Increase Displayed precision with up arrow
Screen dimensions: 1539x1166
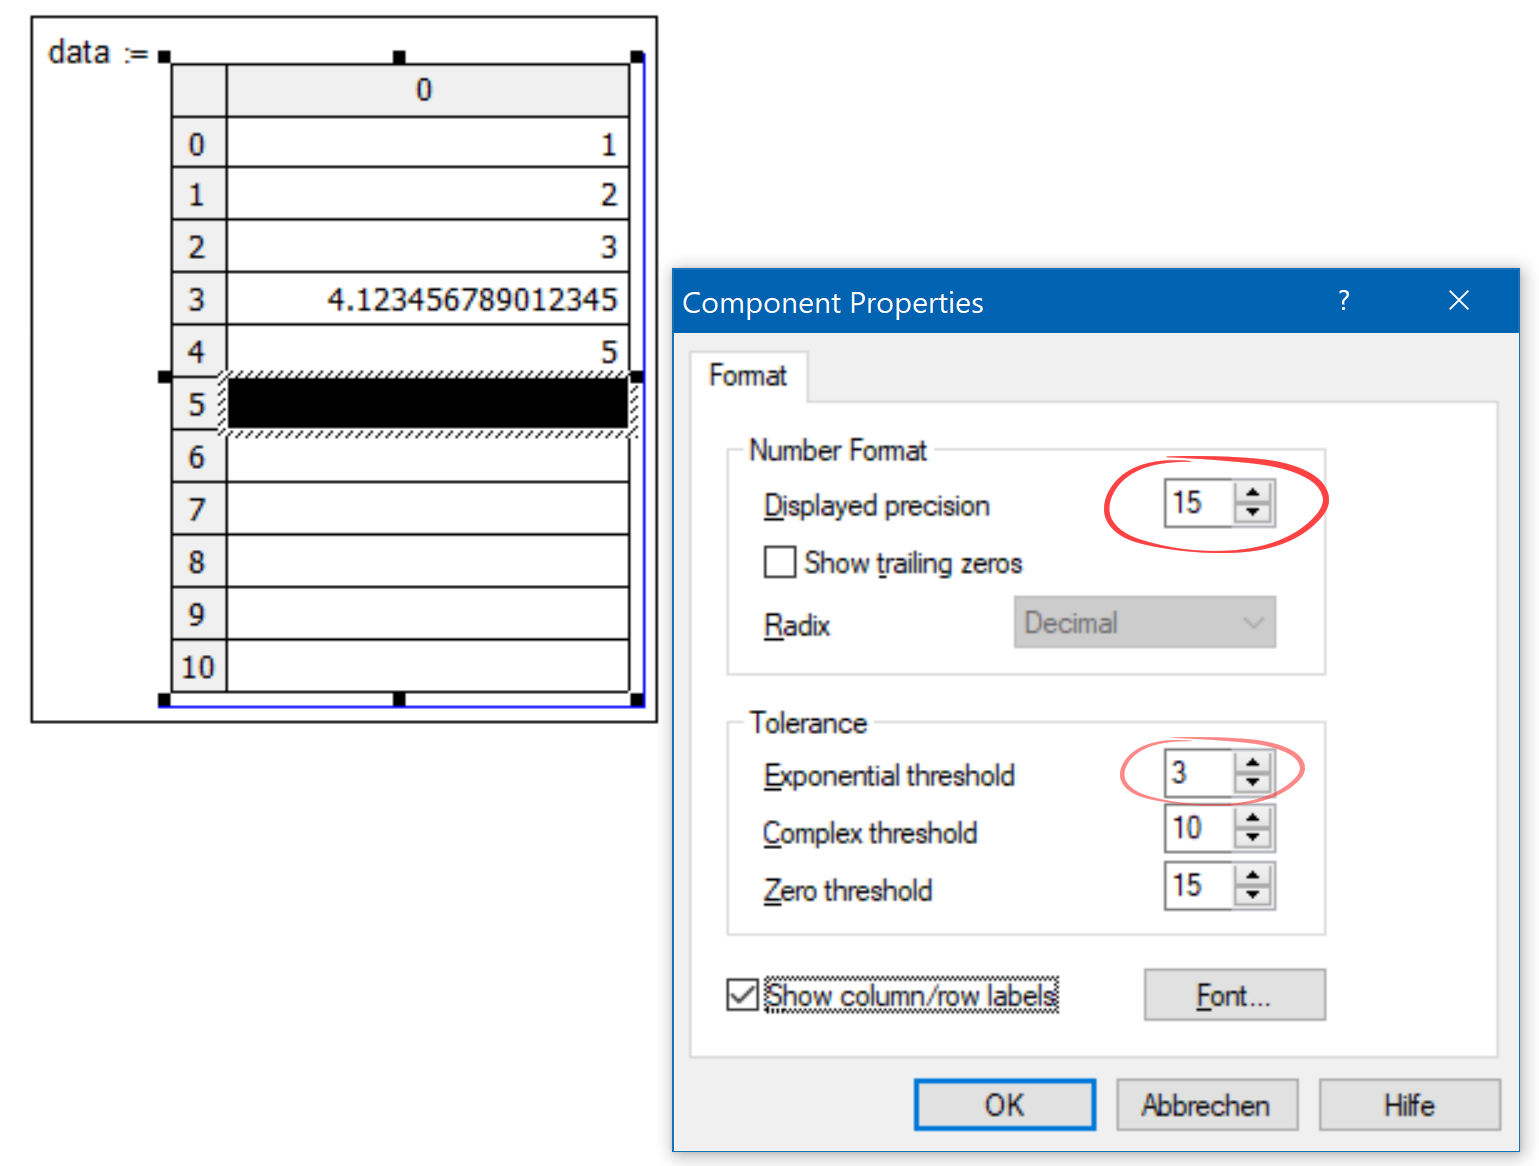click(x=1253, y=492)
